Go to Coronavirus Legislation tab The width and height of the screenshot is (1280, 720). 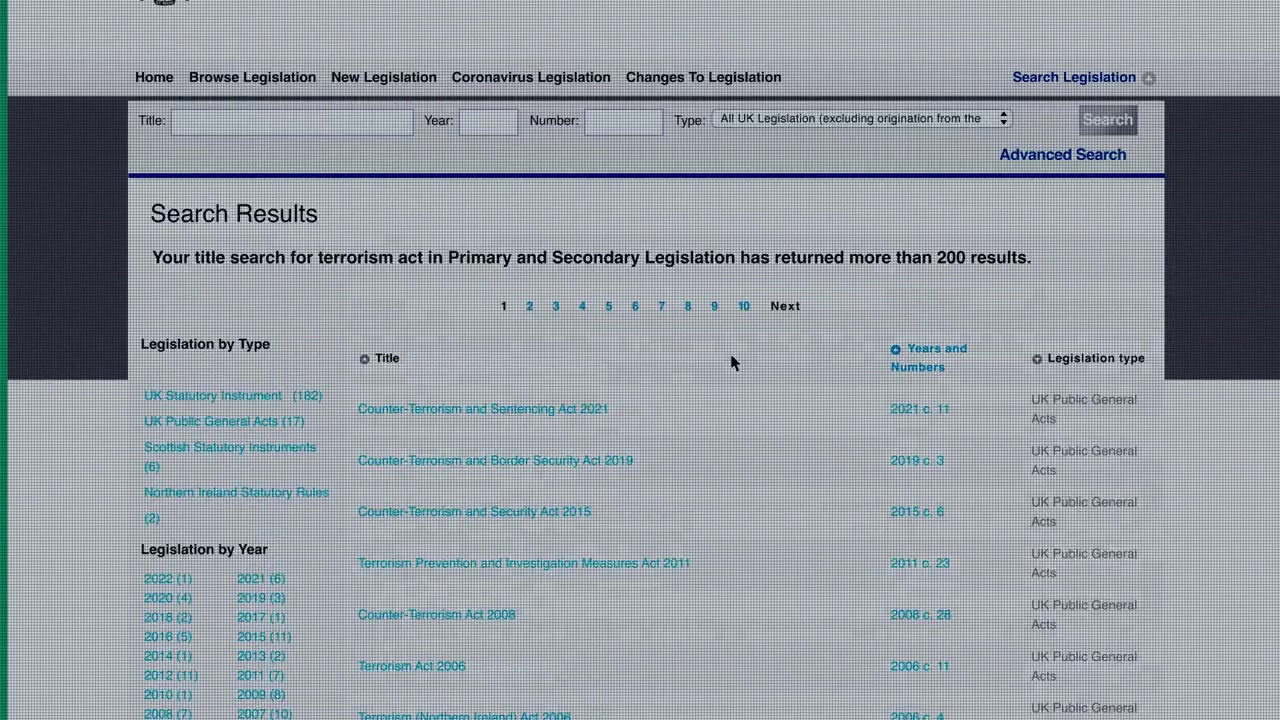tap(530, 77)
